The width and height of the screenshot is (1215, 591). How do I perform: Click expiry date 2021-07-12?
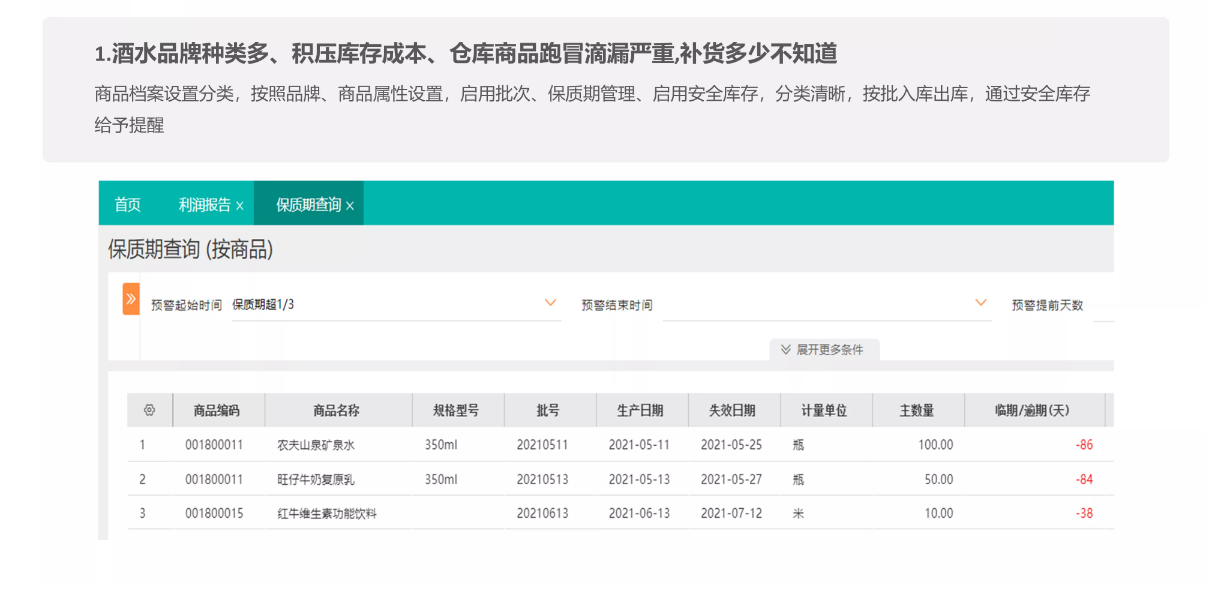[731, 513]
